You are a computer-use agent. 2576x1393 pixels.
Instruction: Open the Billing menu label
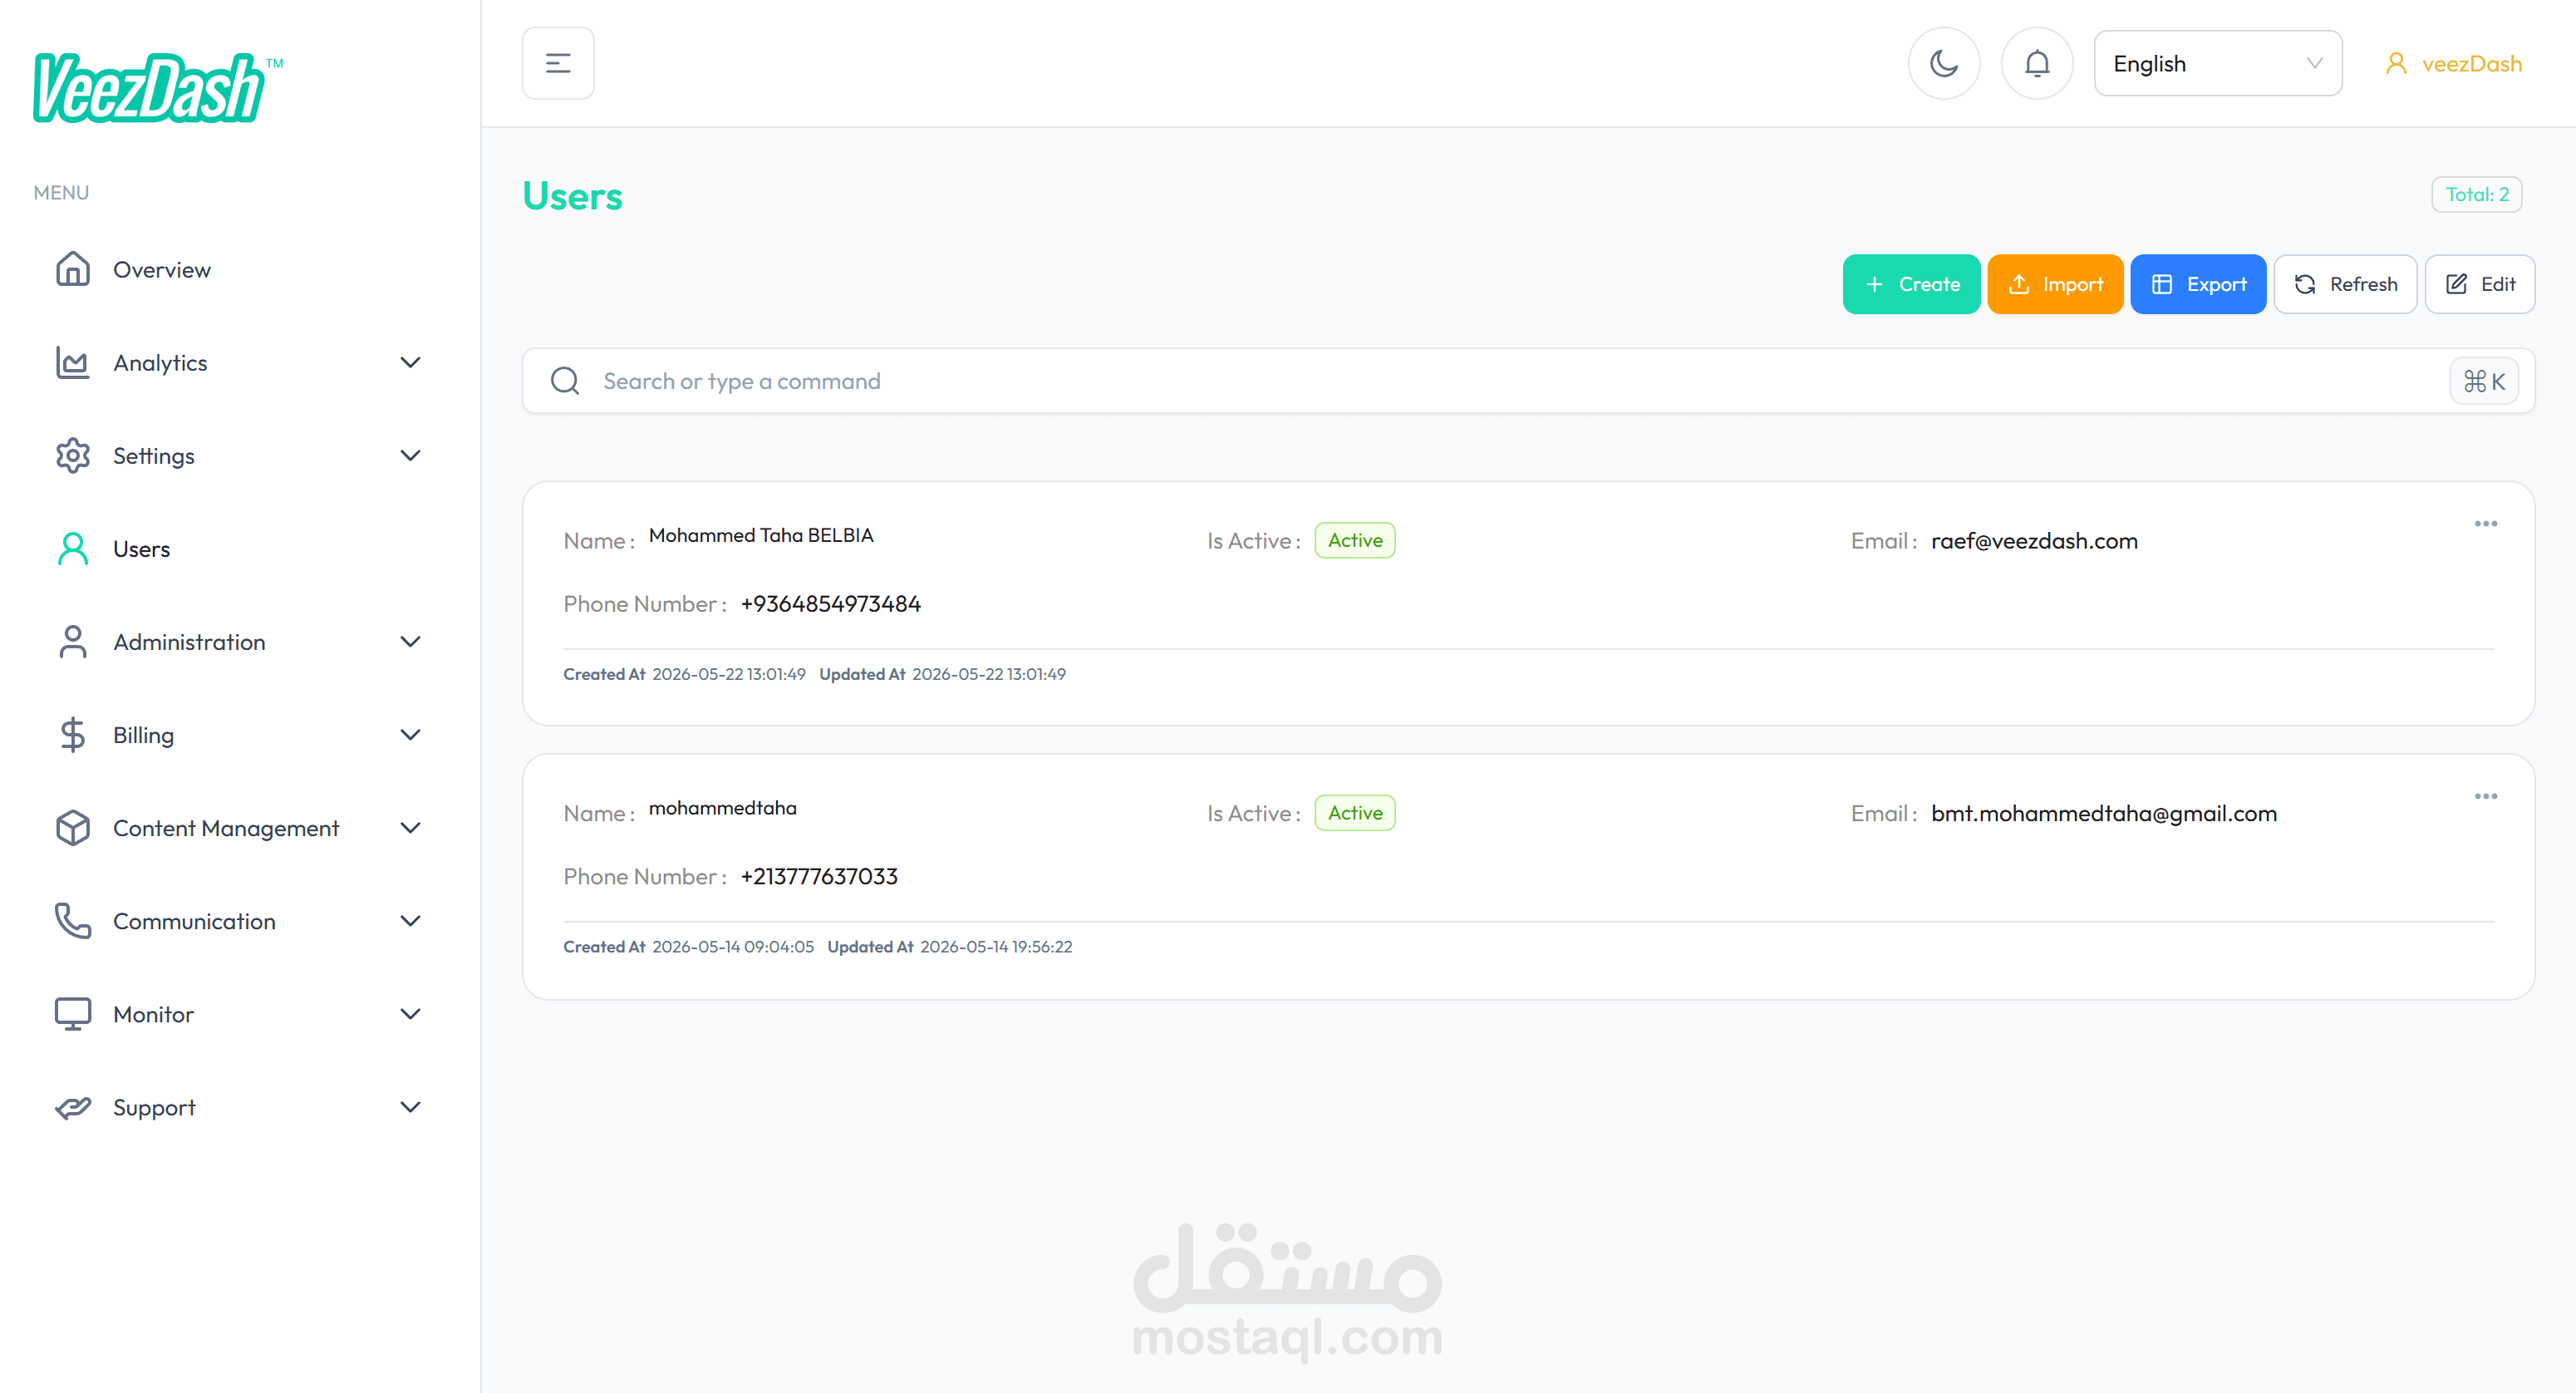point(143,735)
